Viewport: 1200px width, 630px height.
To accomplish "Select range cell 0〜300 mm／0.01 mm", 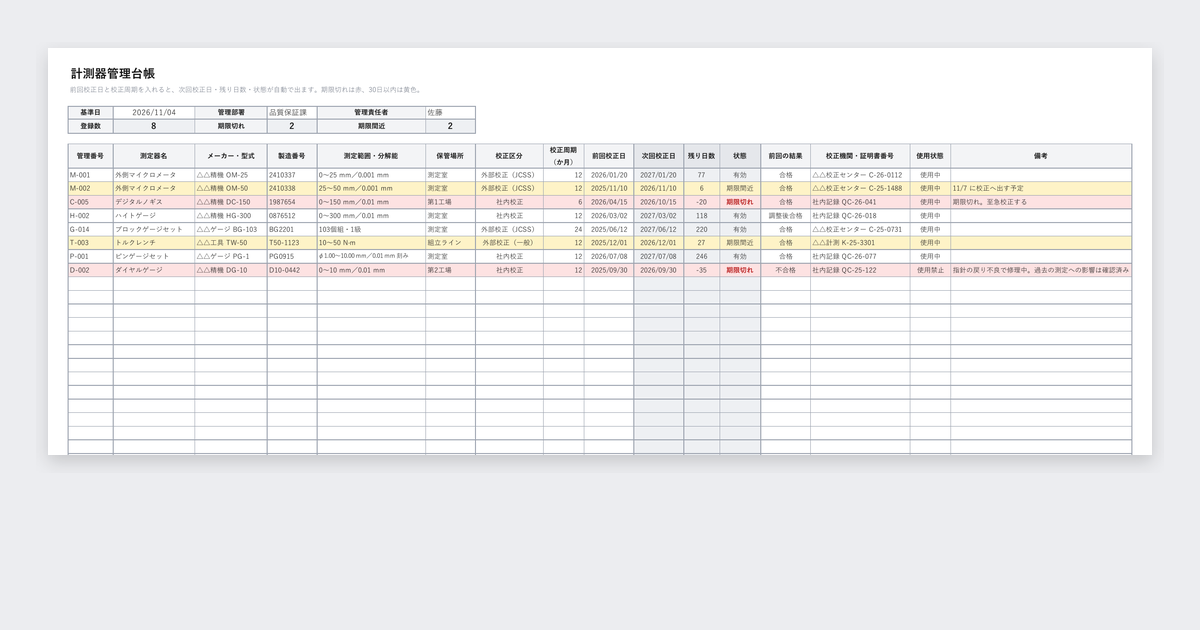I will point(371,216).
